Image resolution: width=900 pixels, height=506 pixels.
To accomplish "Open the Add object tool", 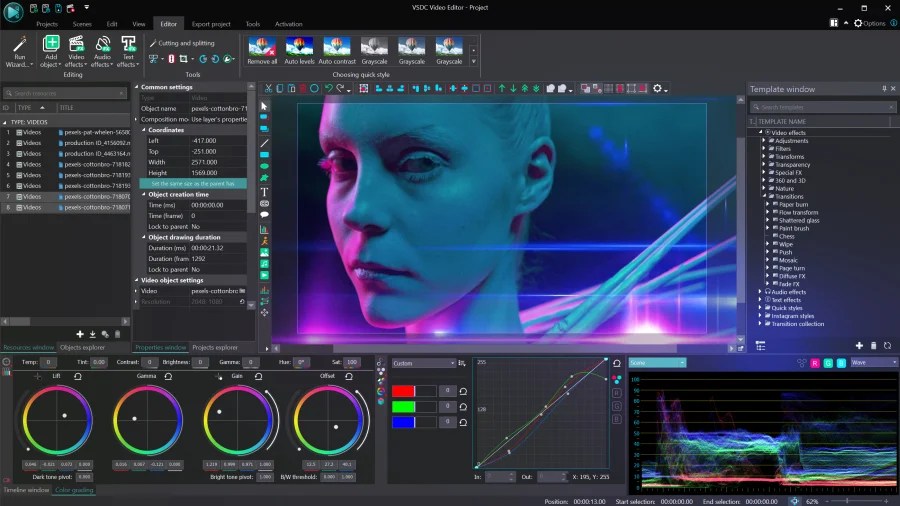I will click(51, 44).
